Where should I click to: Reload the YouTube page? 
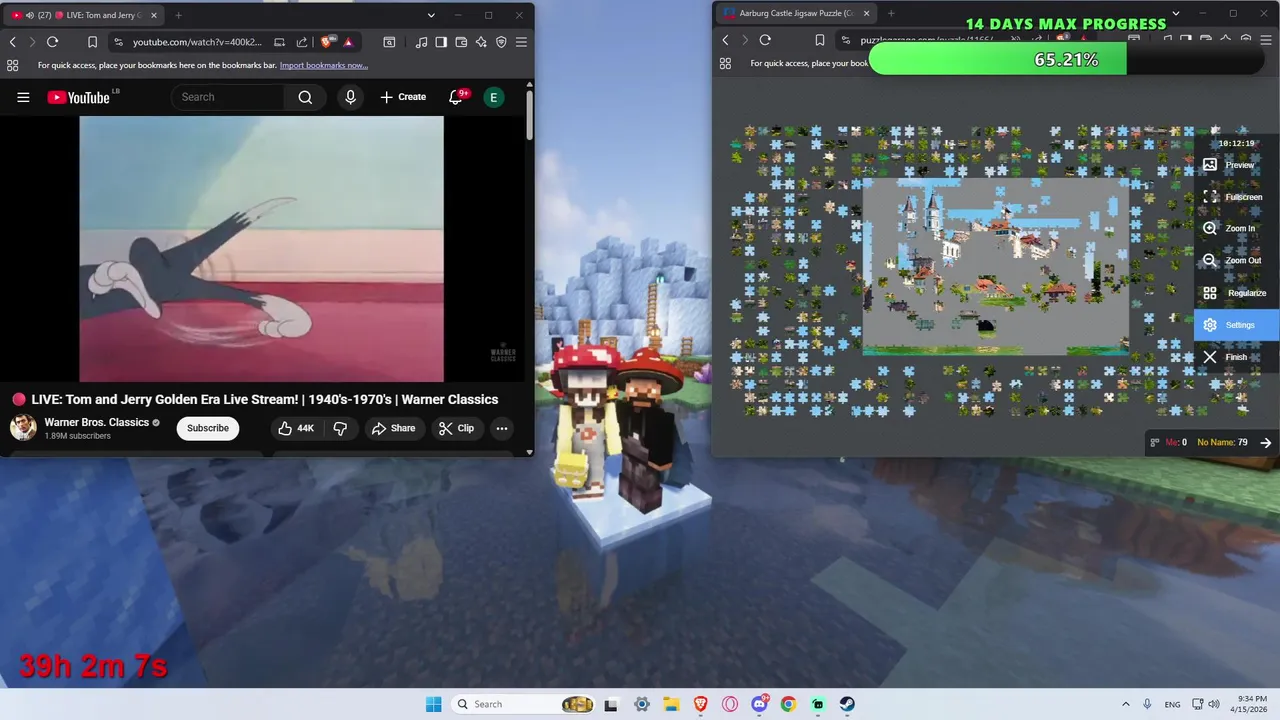pyautogui.click(x=52, y=42)
